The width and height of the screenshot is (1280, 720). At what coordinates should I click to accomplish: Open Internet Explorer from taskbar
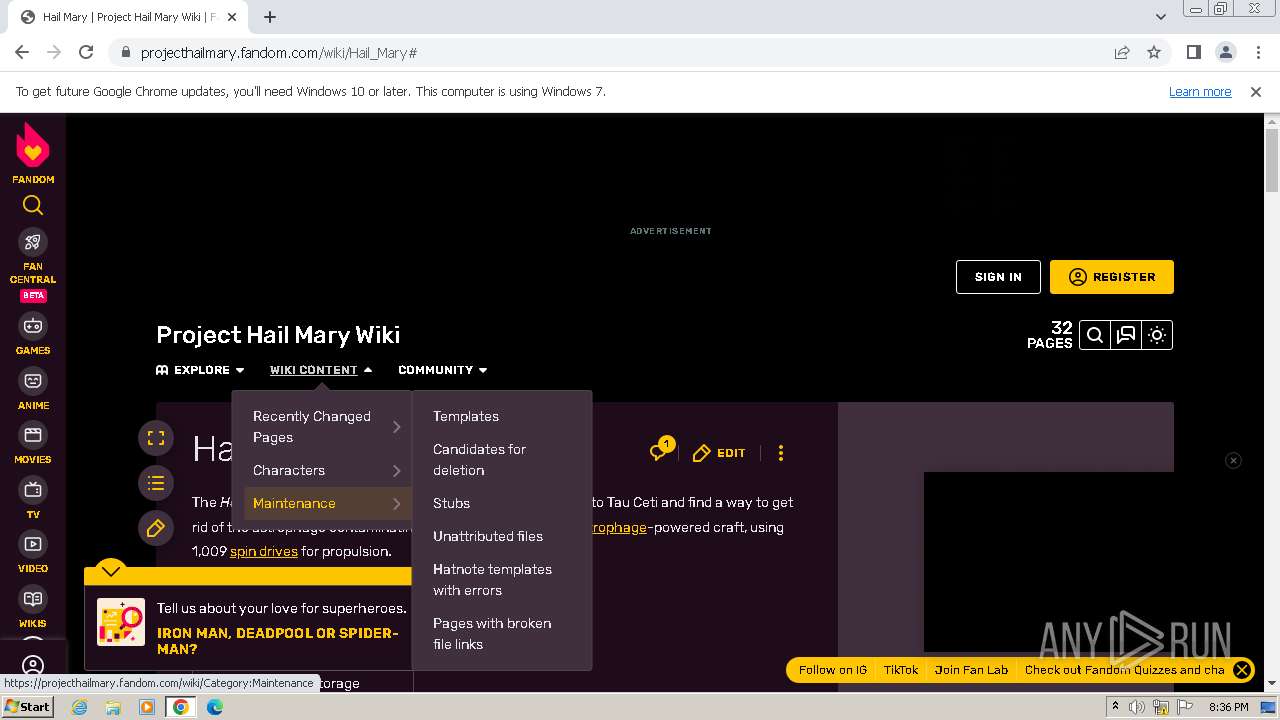pyautogui.click(x=79, y=707)
